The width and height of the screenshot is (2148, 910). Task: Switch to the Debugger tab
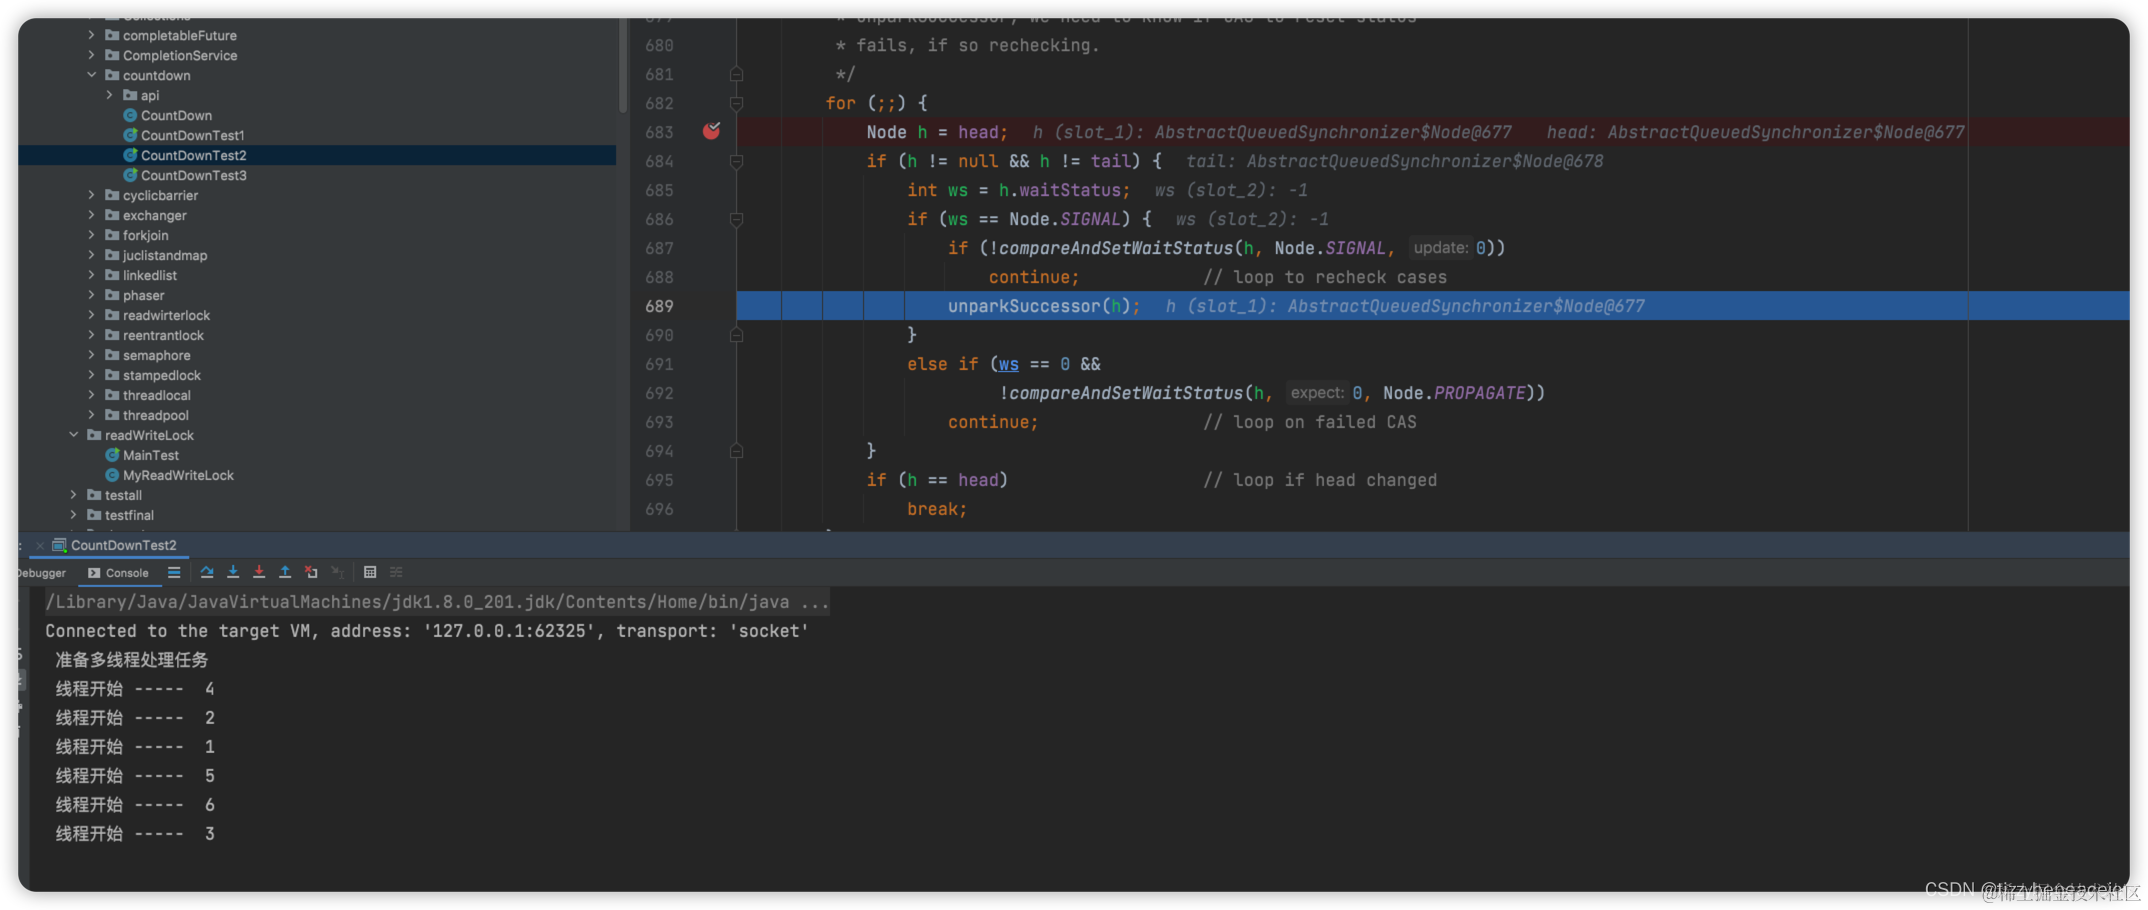point(42,573)
